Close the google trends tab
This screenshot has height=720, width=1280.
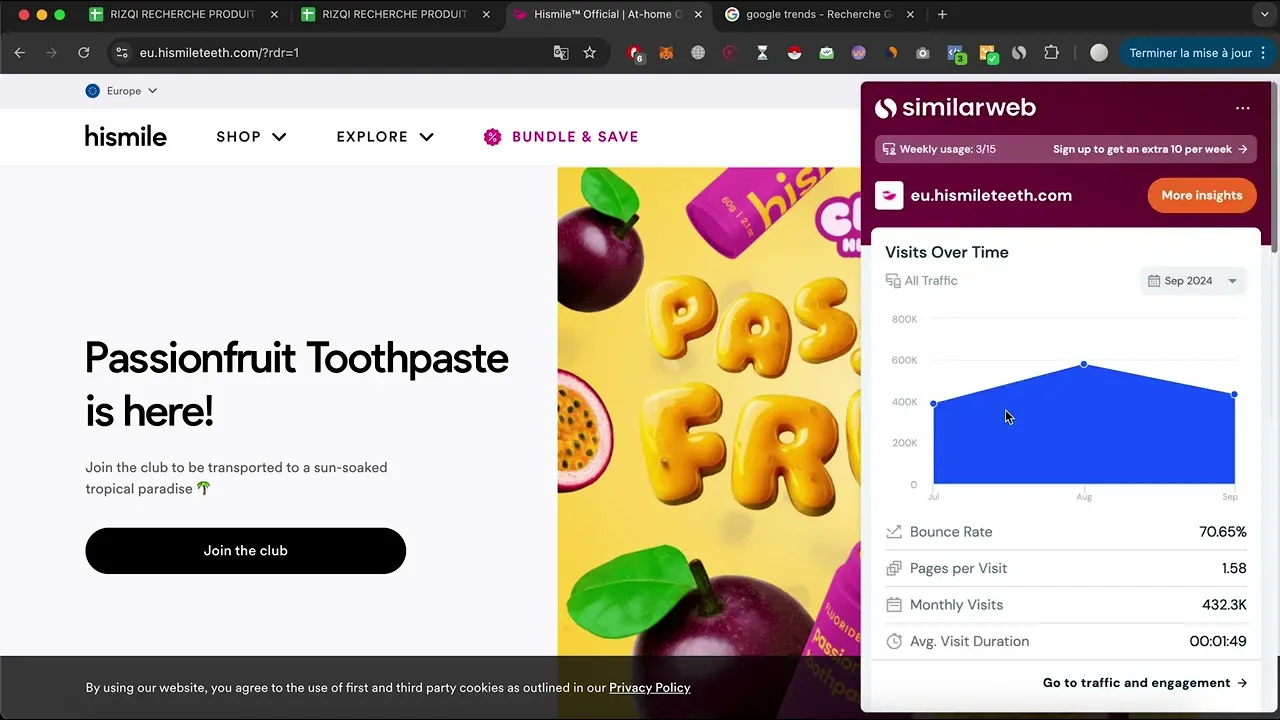click(x=909, y=15)
